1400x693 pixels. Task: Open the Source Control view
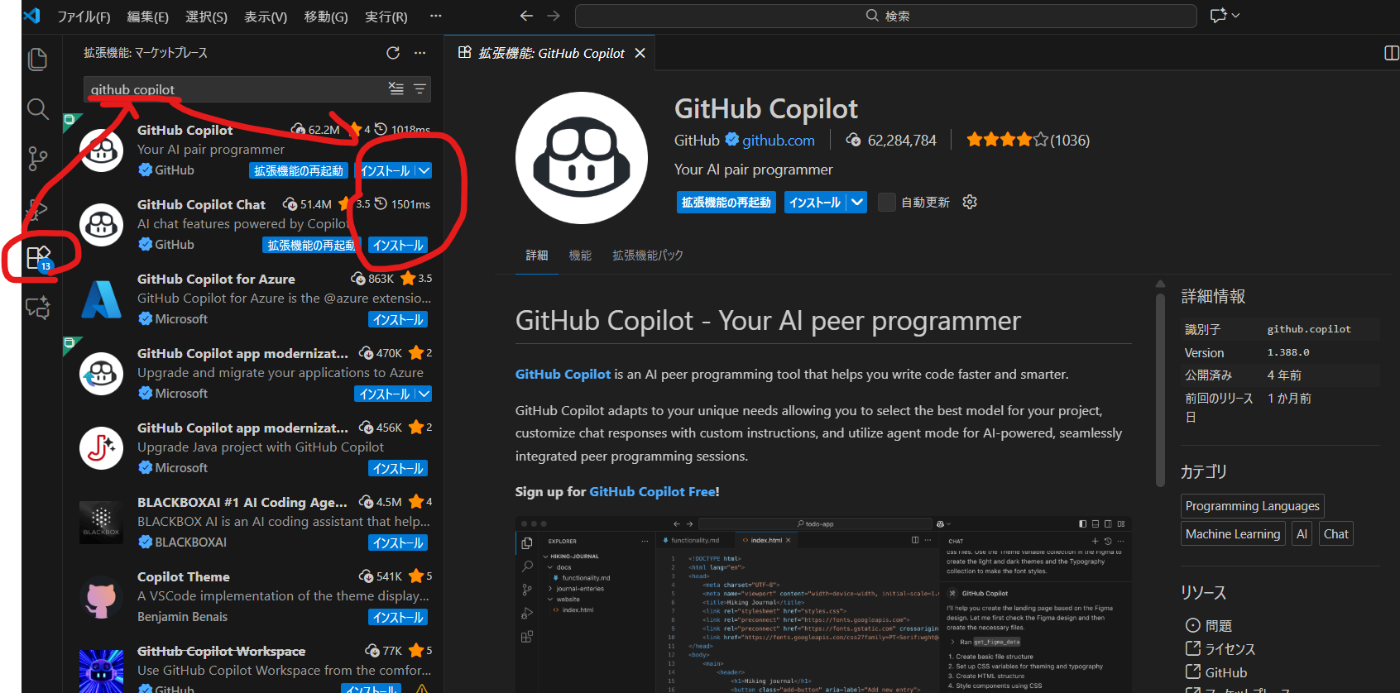[x=37, y=158]
